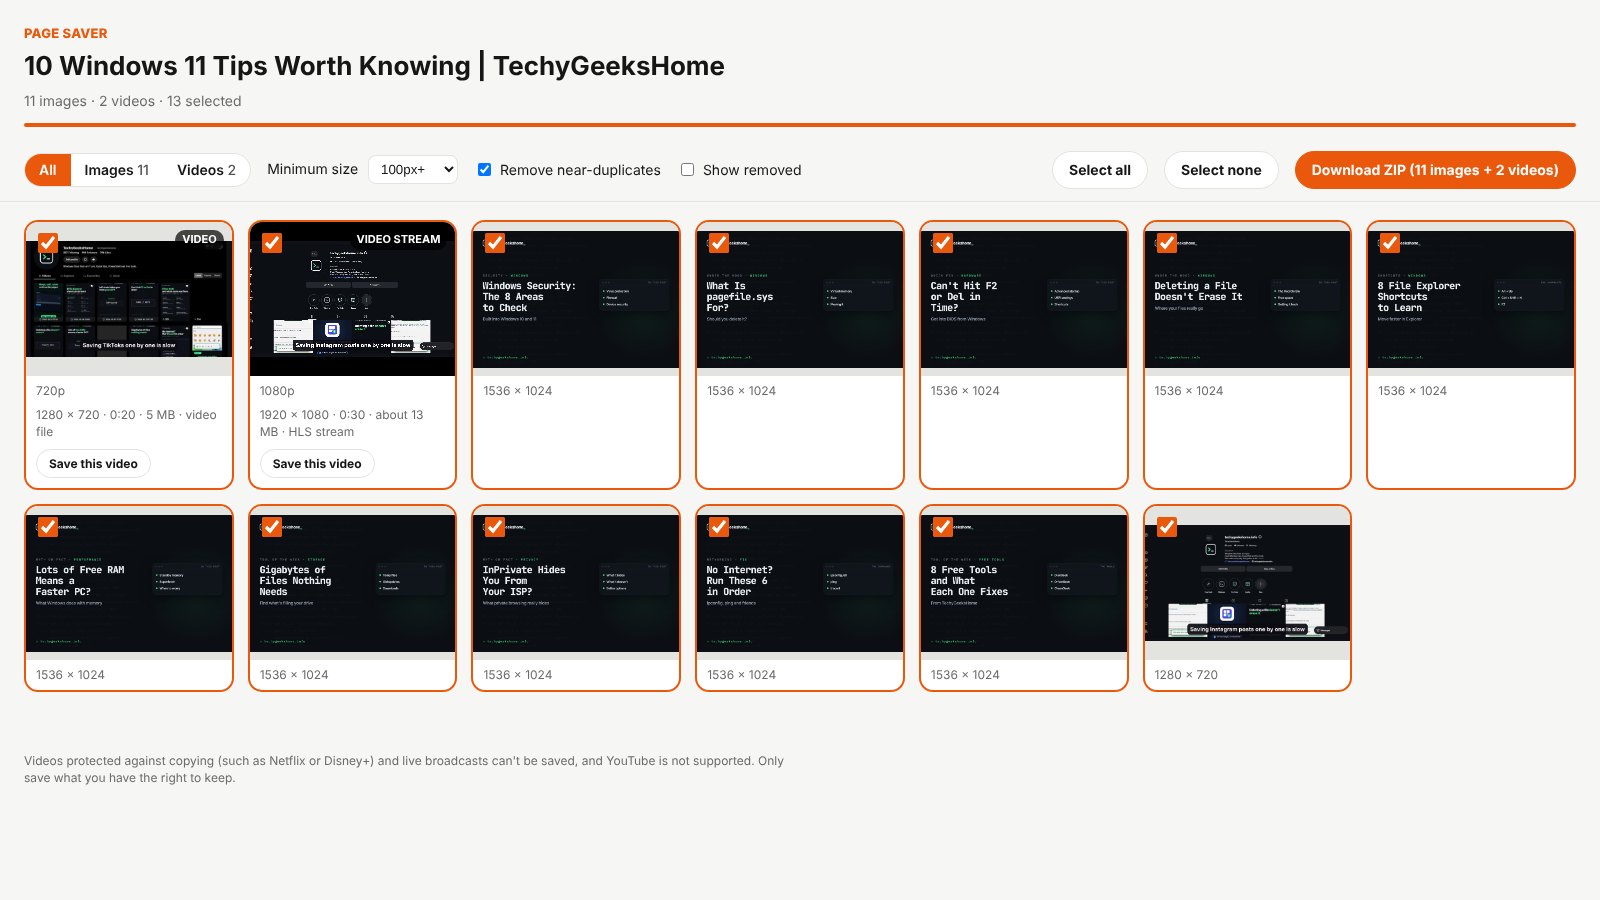This screenshot has height=900, width=1600.
Task: Open the Lots of Free RAM thumbnail
Action: [129, 583]
